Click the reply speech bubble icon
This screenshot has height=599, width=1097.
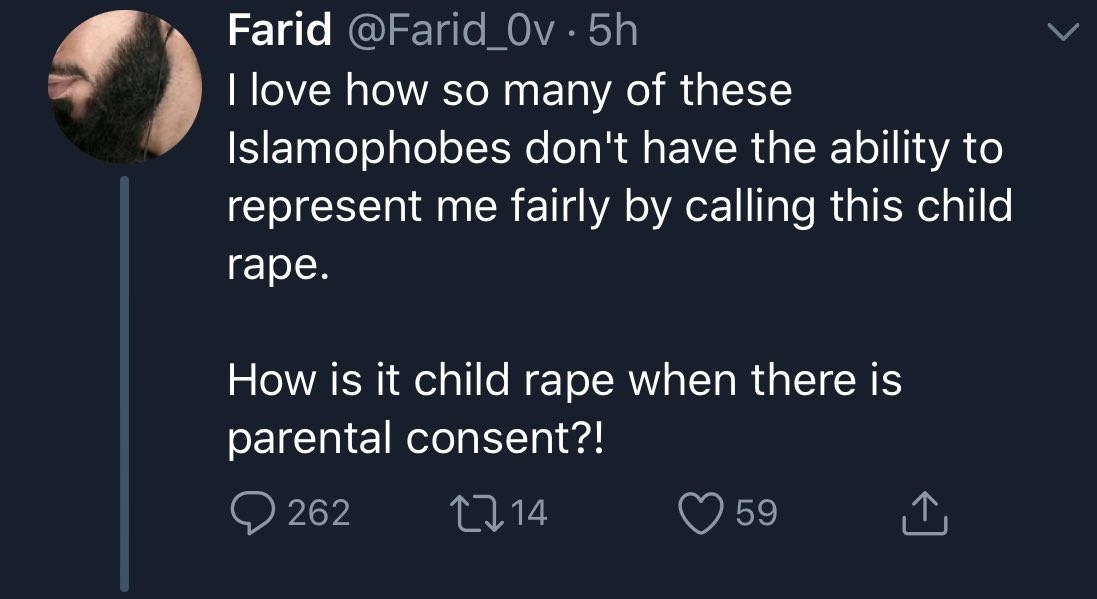250,513
